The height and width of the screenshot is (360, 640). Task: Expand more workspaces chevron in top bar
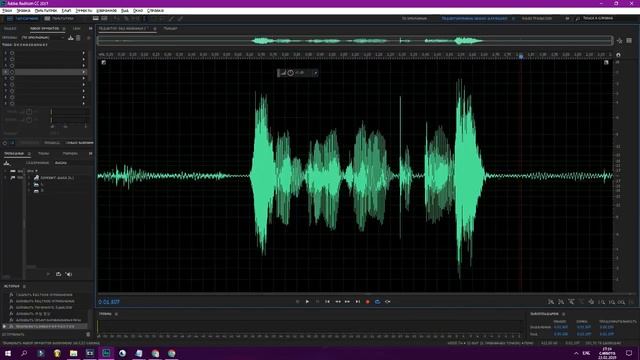pos(567,18)
